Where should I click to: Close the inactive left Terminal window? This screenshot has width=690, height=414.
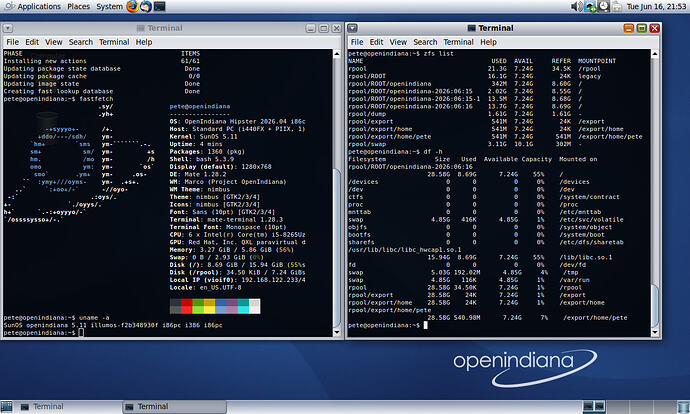pos(336,28)
